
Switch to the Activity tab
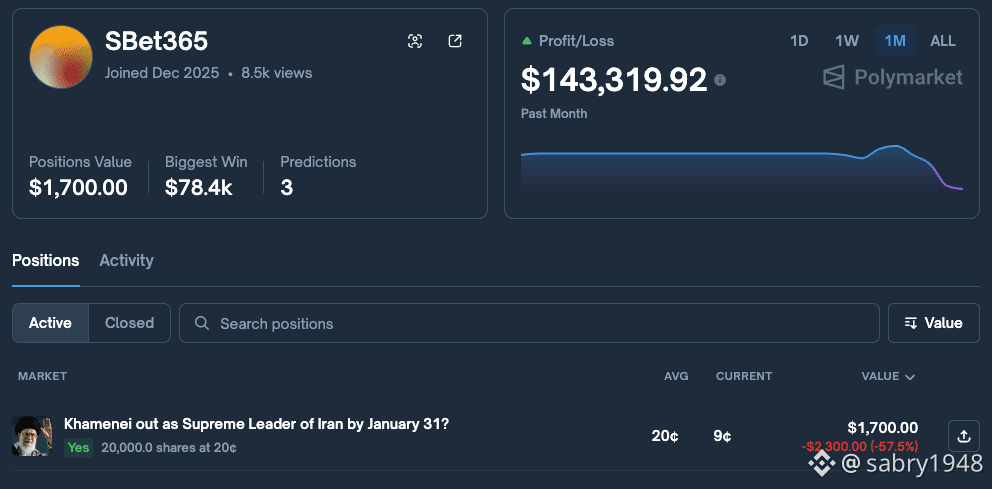tap(126, 260)
